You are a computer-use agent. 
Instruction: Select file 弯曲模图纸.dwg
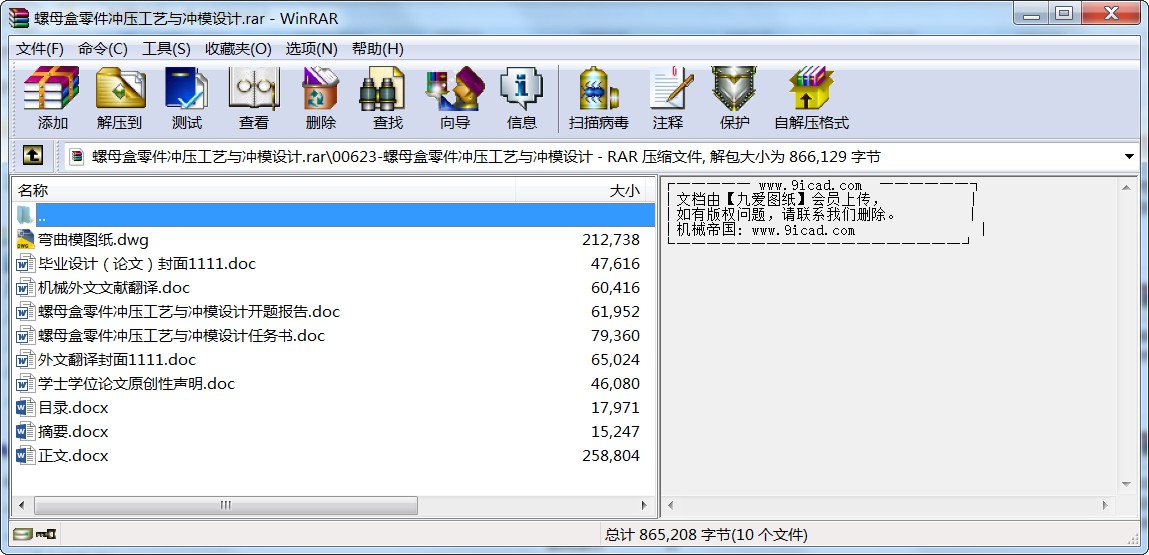click(x=93, y=240)
